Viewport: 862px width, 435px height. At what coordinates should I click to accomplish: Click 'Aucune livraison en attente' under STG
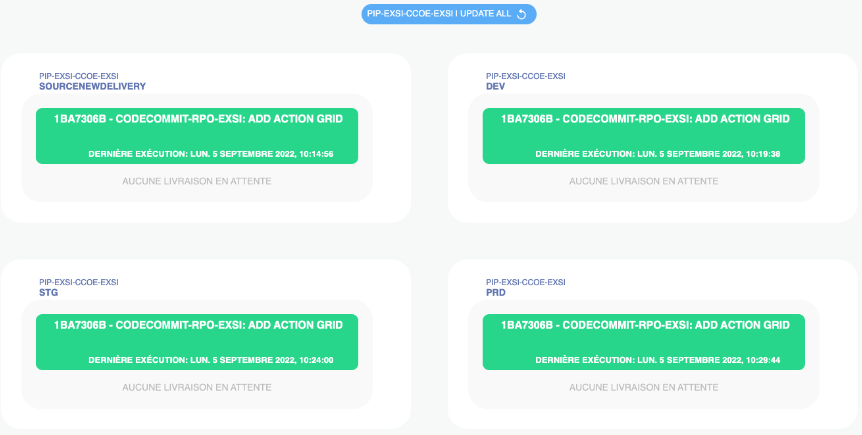pyautogui.click(x=197, y=387)
